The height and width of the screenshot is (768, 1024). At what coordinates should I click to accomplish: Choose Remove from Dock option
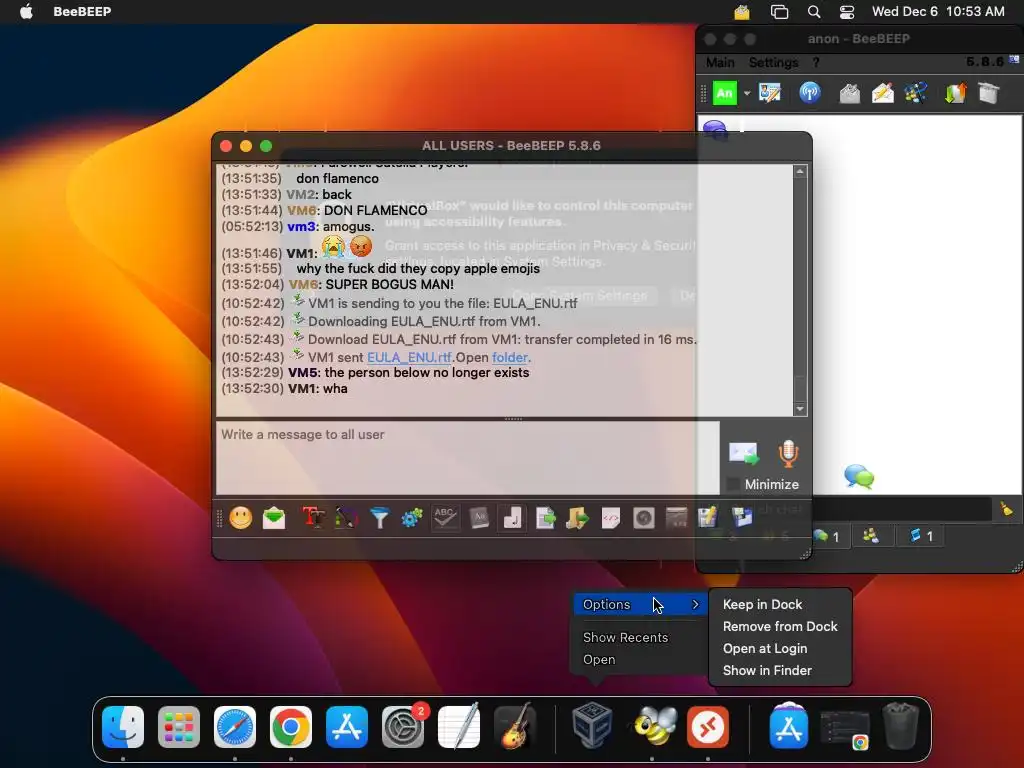coord(780,627)
